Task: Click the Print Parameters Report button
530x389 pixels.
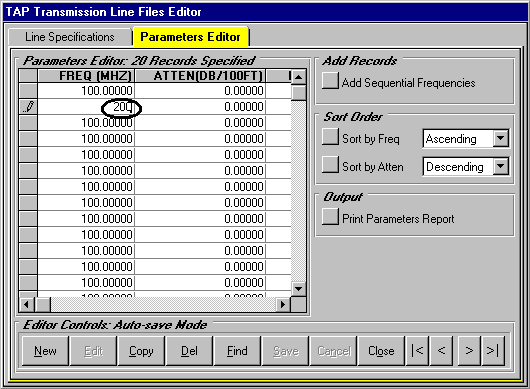Action: click(330, 217)
